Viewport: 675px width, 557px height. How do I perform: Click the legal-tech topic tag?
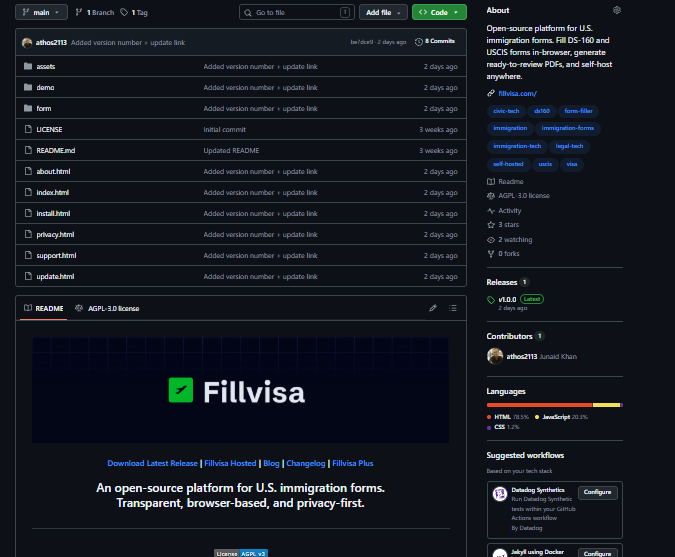click(570, 146)
